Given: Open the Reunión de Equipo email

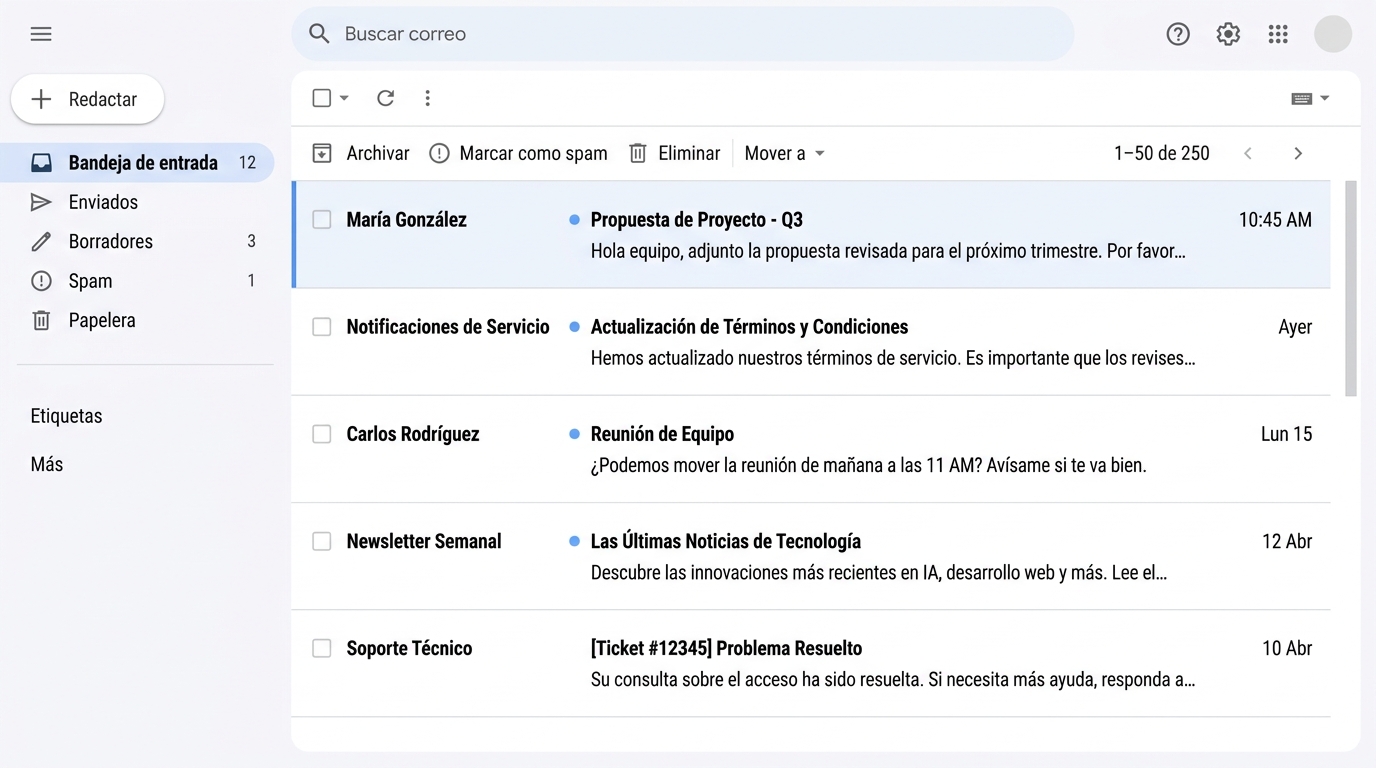Looking at the screenshot, I should (x=811, y=449).
